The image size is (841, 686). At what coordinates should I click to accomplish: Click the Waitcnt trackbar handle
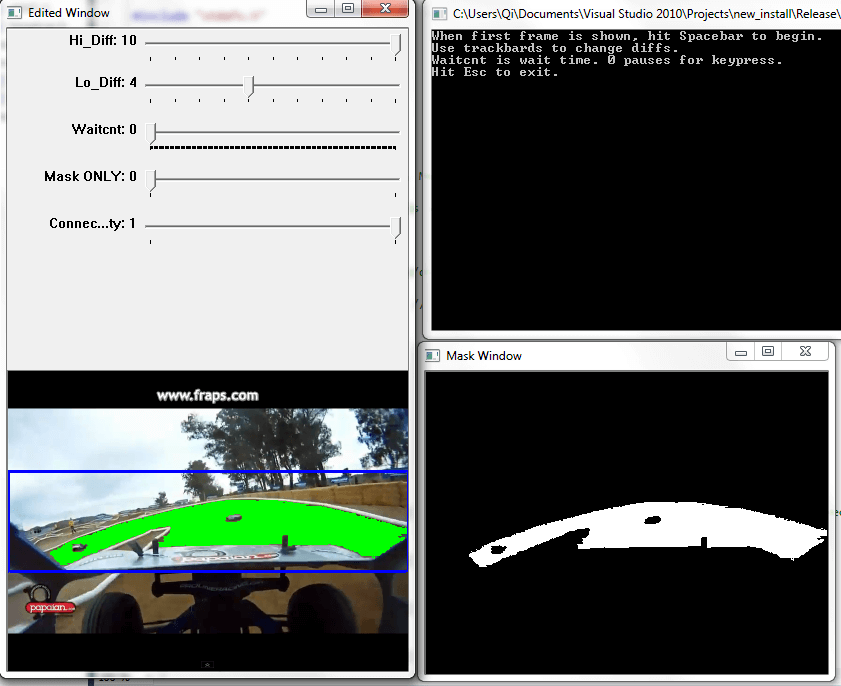coord(151,132)
